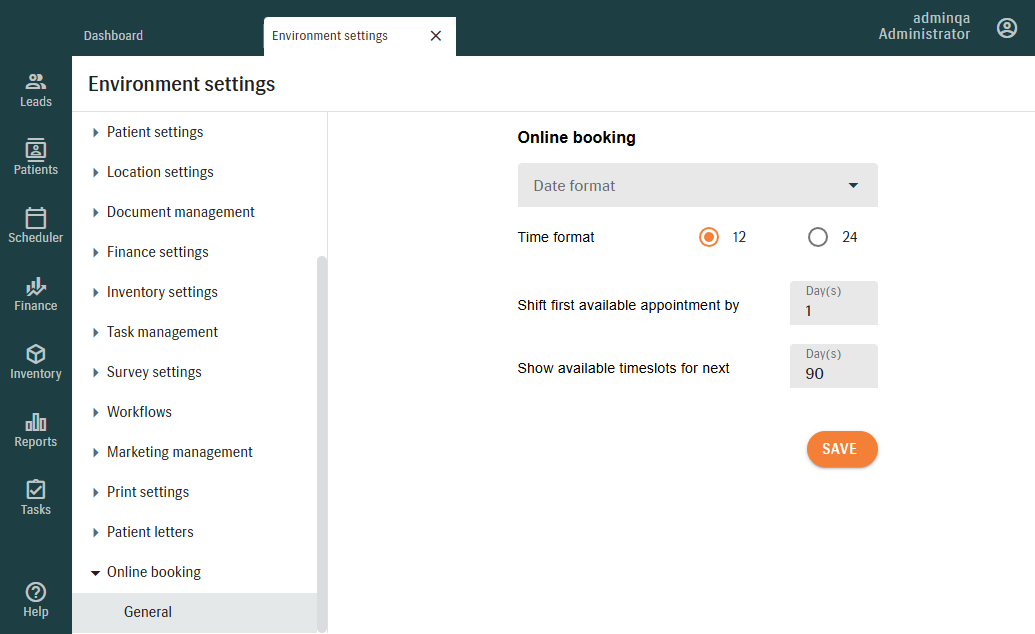1035x634 pixels.
Task: Open the Inventory box icon
Action: click(36, 354)
